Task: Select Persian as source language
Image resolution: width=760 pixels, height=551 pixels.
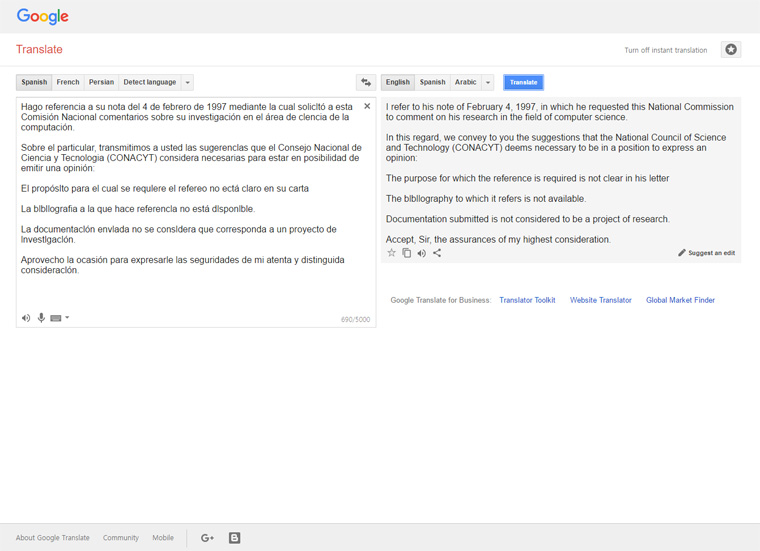Action: coord(101,82)
